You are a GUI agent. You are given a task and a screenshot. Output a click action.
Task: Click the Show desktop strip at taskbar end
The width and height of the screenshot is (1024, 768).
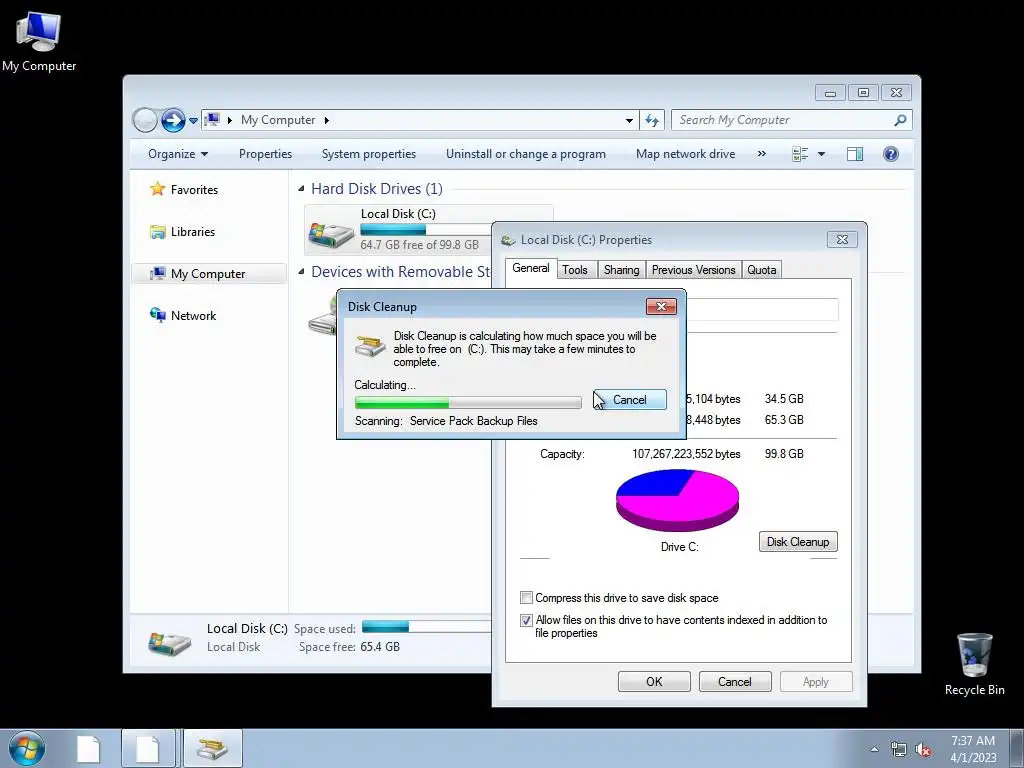click(1017, 748)
